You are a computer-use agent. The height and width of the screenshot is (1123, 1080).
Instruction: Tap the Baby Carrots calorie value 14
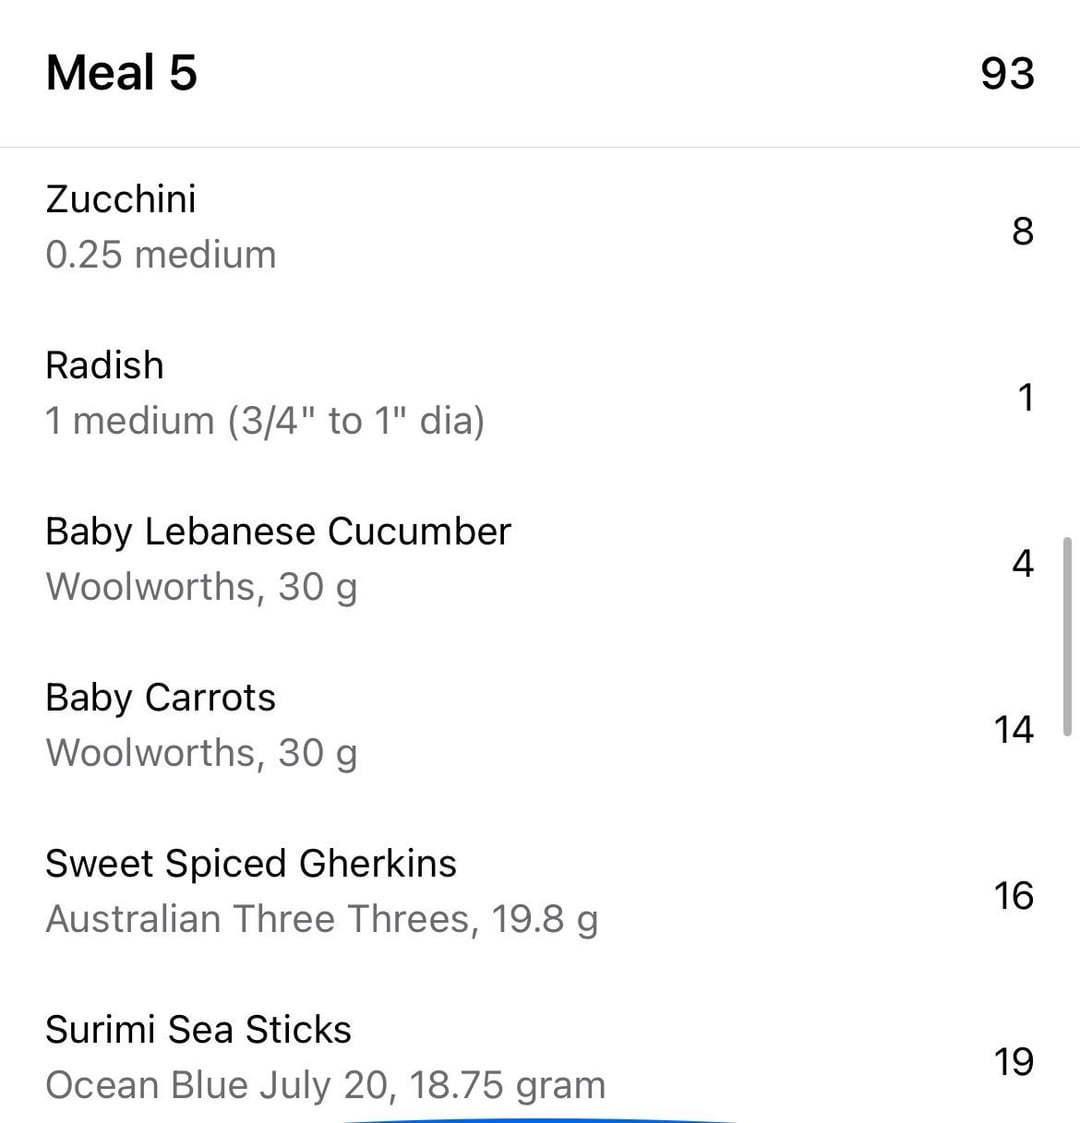[x=1013, y=730]
